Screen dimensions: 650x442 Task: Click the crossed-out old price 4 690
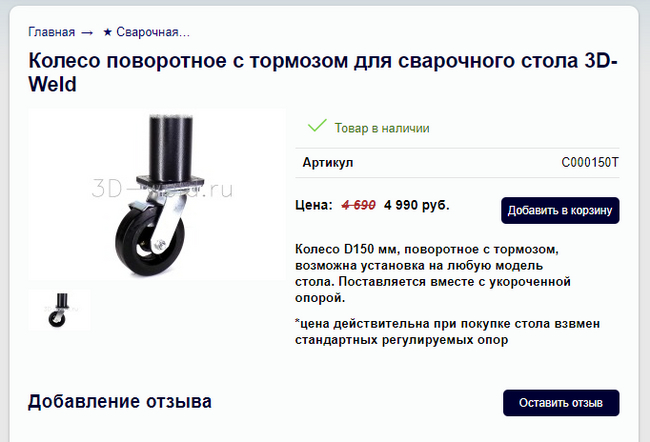click(x=359, y=205)
